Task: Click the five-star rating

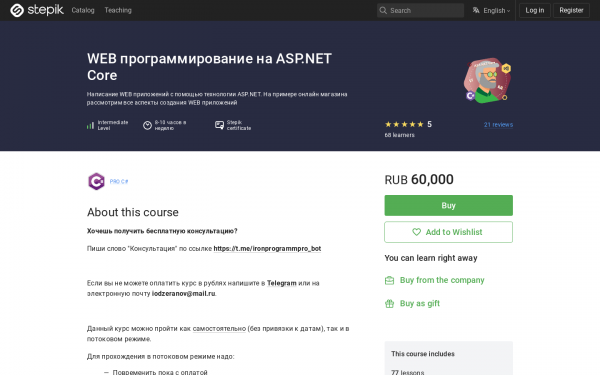Action: [x=404, y=124]
